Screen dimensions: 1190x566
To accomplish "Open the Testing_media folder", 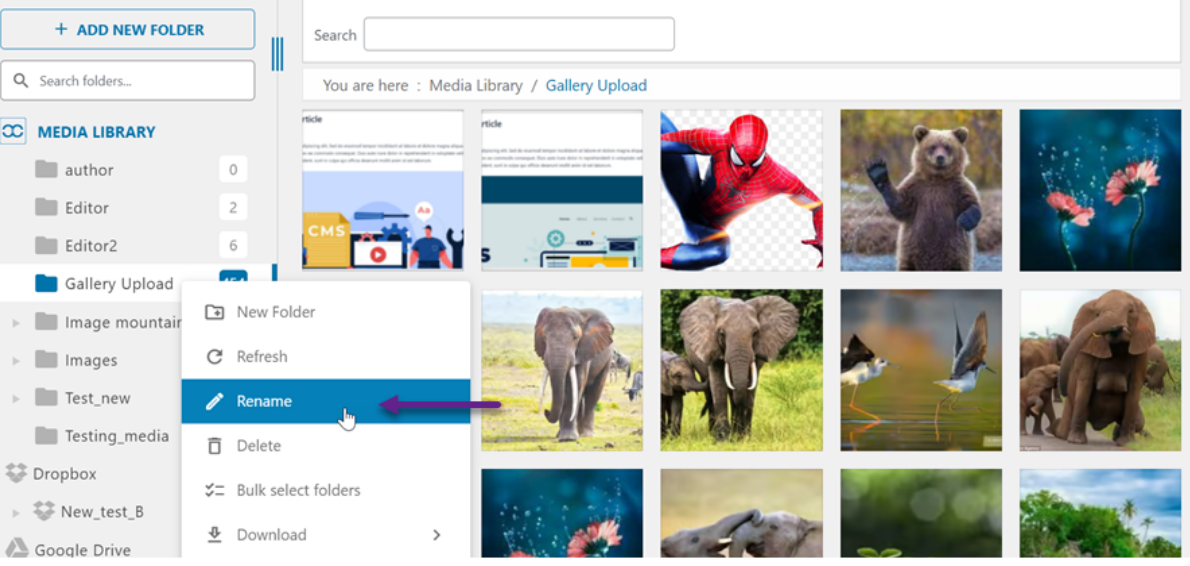I will pos(116,436).
